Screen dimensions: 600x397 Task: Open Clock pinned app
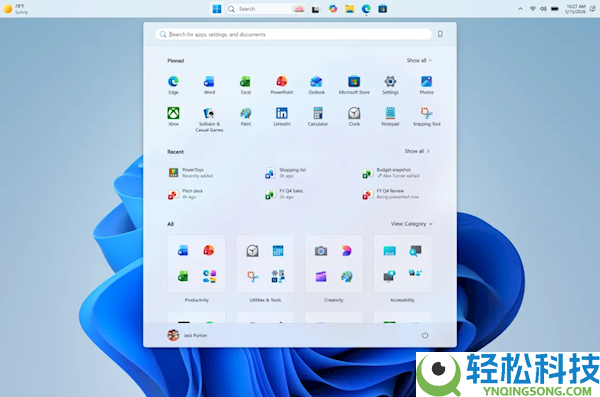(x=354, y=116)
